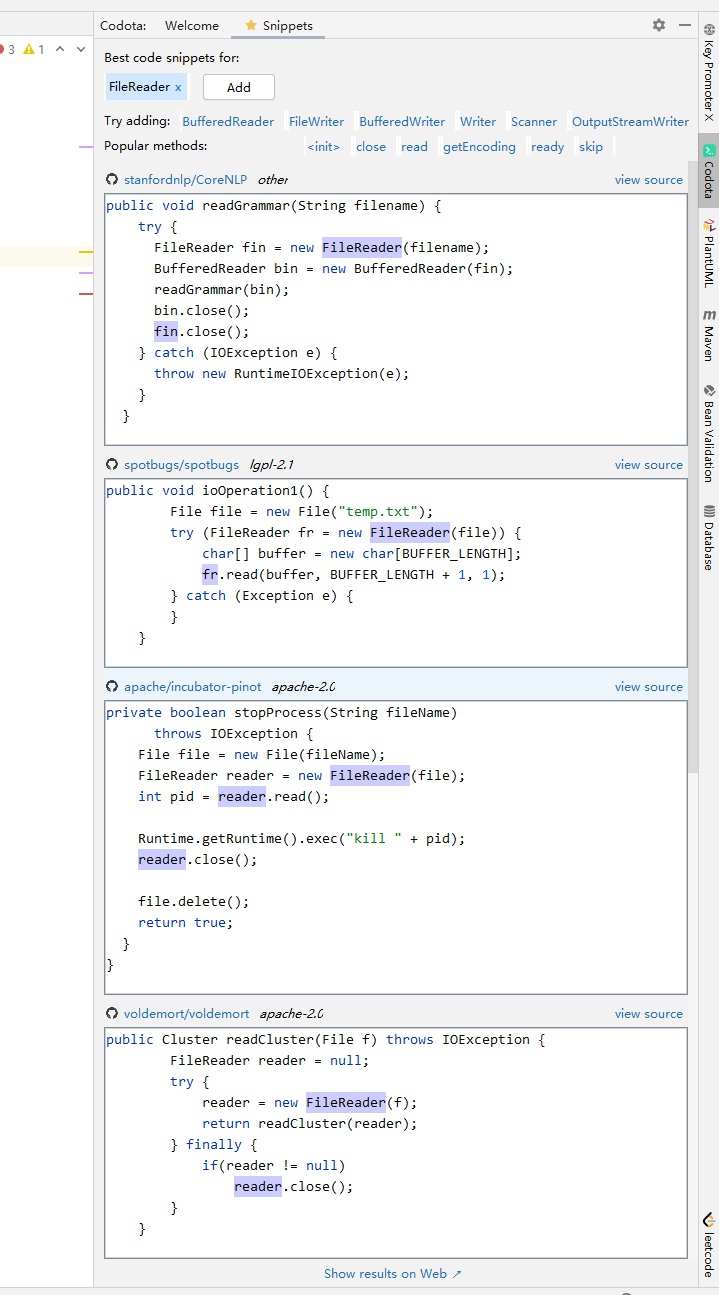Filter snippets by the getEncoding method
The image size is (719, 1295).
pos(479,147)
